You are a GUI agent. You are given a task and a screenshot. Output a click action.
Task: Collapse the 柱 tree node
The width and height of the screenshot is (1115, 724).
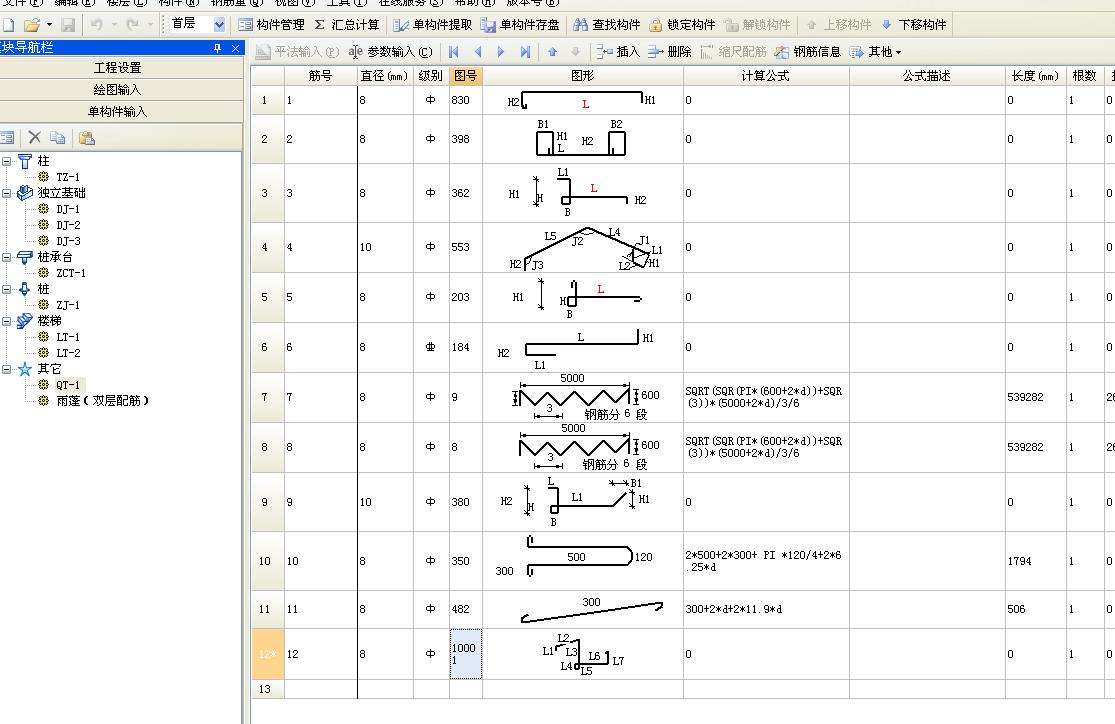(6, 161)
